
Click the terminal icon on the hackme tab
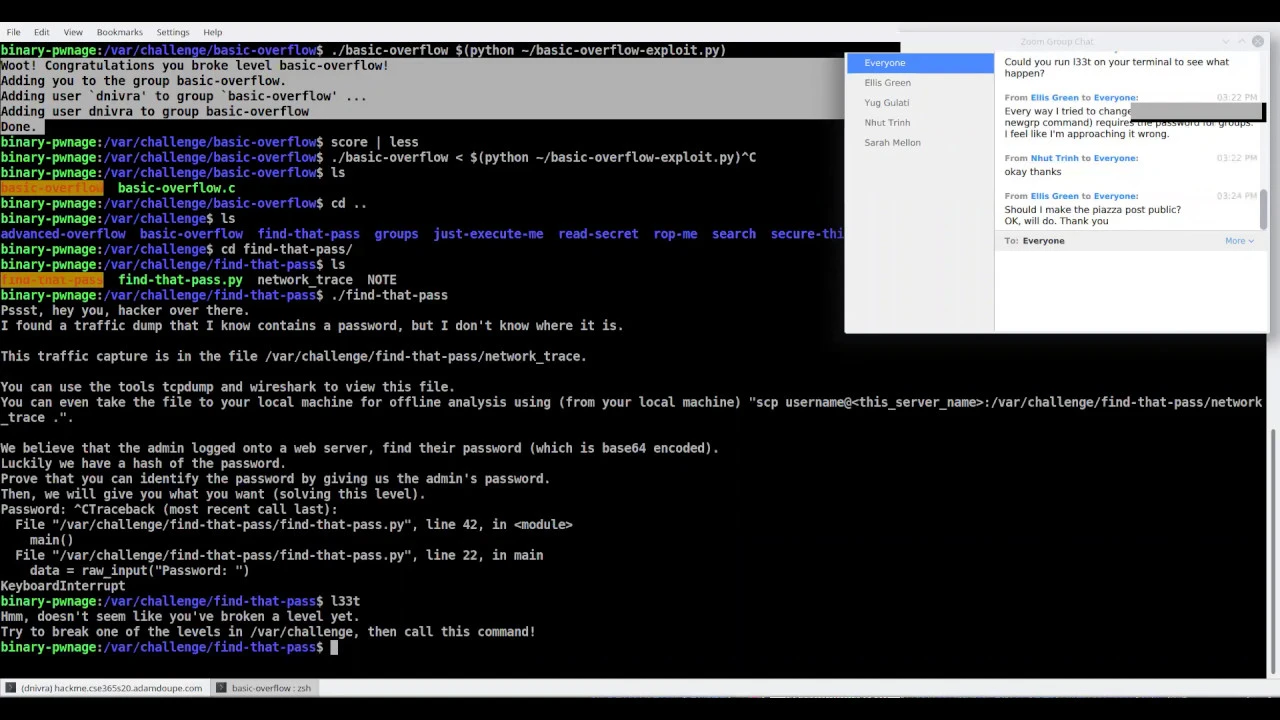(x=11, y=688)
